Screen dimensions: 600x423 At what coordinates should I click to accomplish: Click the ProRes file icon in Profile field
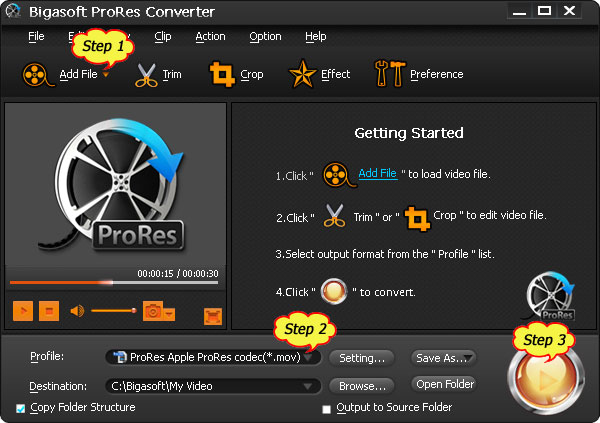pyautogui.click(x=120, y=357)
